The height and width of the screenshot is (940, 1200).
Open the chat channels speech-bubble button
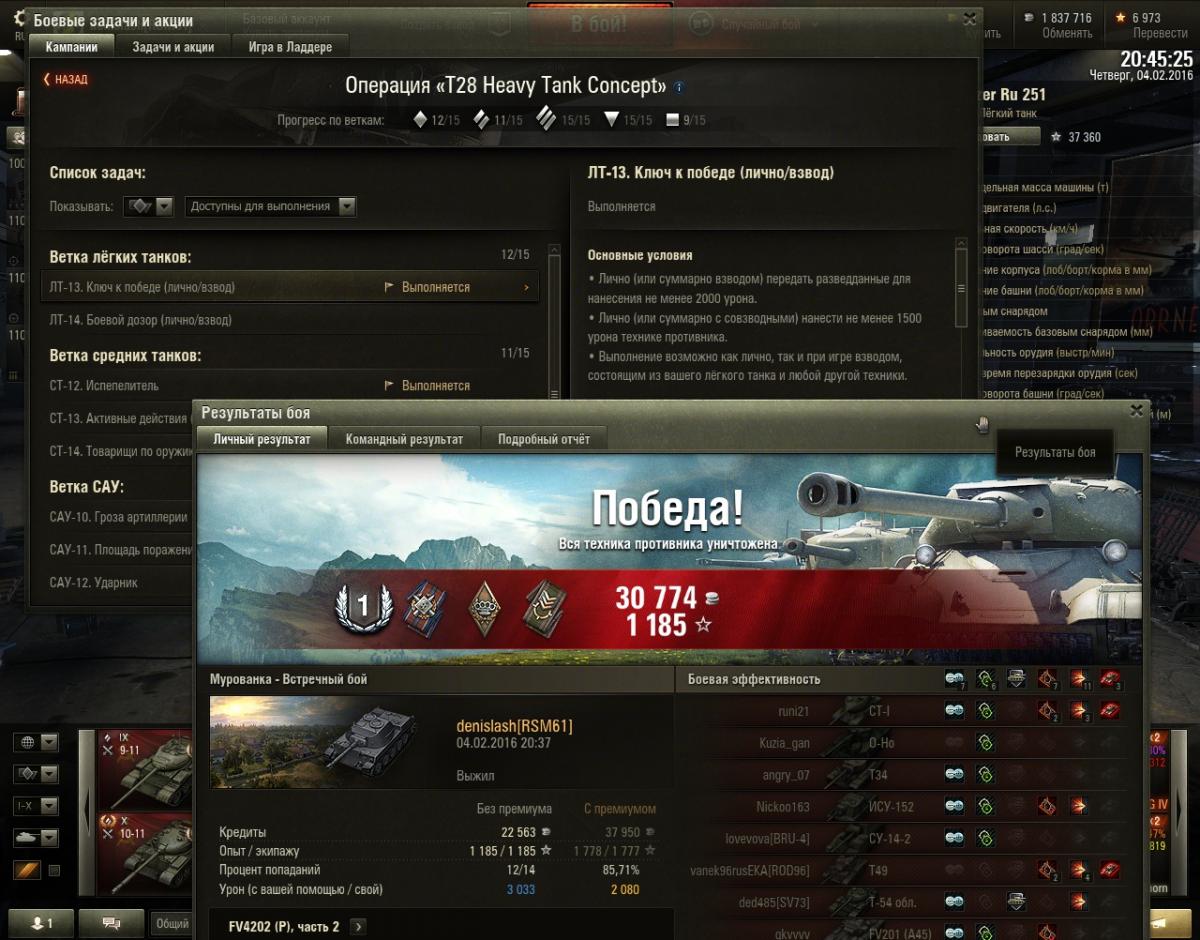111,923
